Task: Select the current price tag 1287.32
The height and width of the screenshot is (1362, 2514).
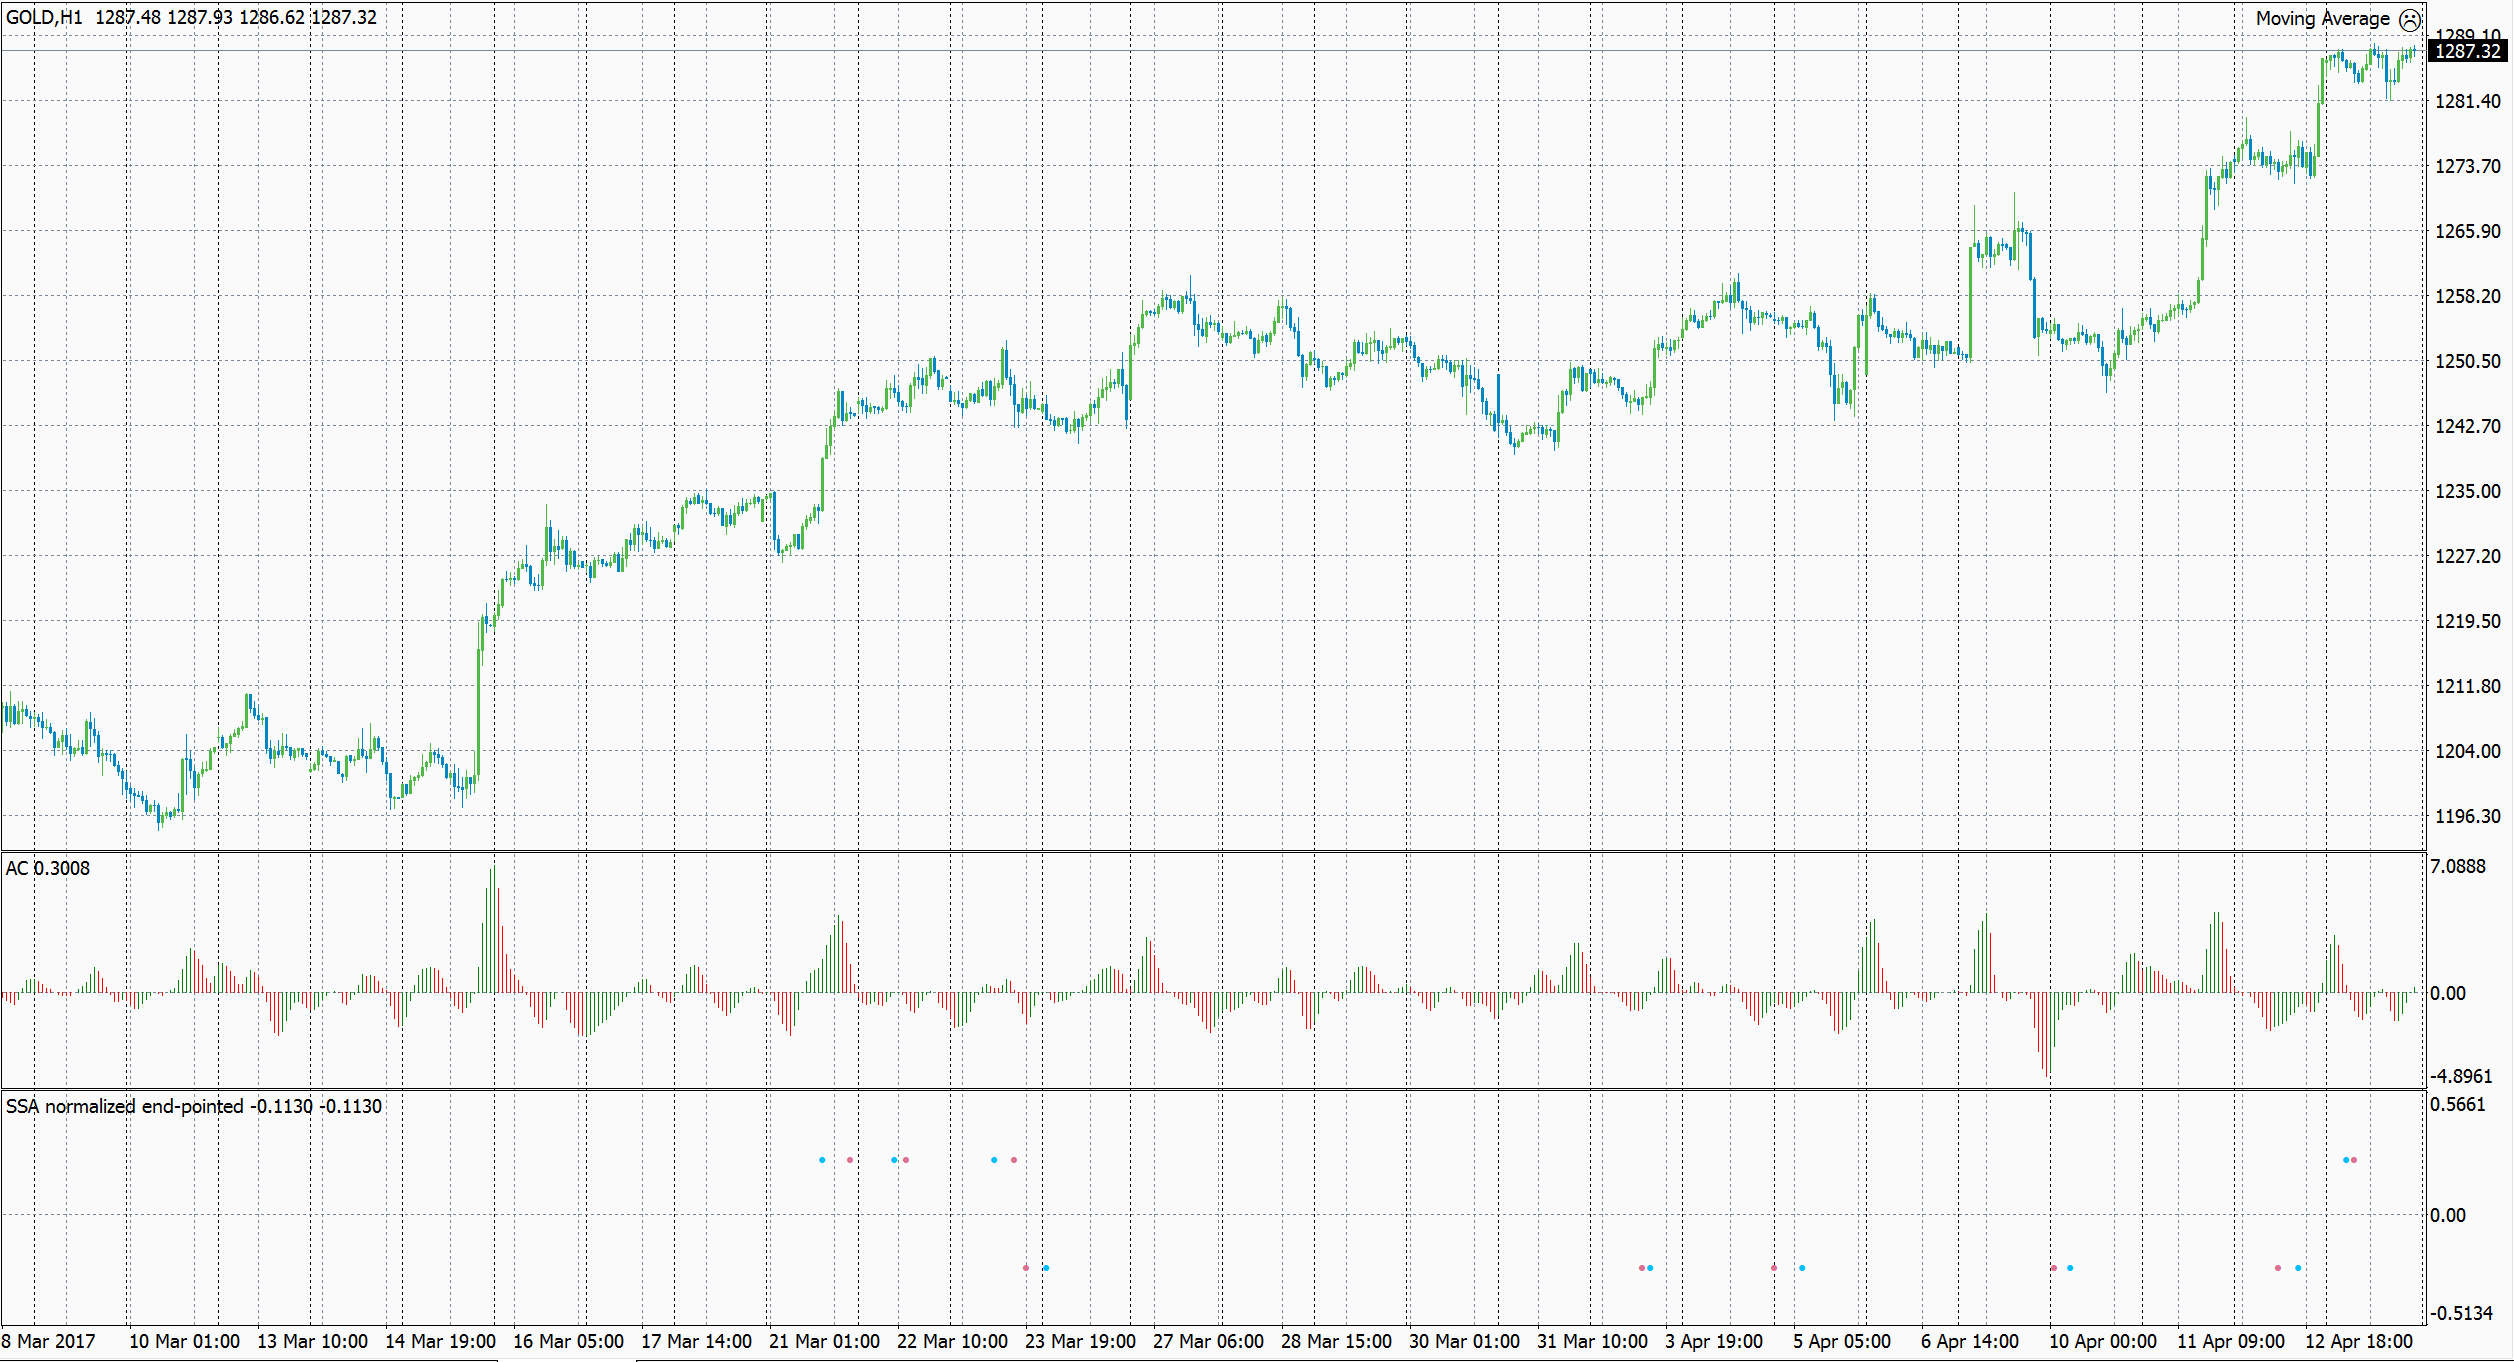Action: point(2468,51)
